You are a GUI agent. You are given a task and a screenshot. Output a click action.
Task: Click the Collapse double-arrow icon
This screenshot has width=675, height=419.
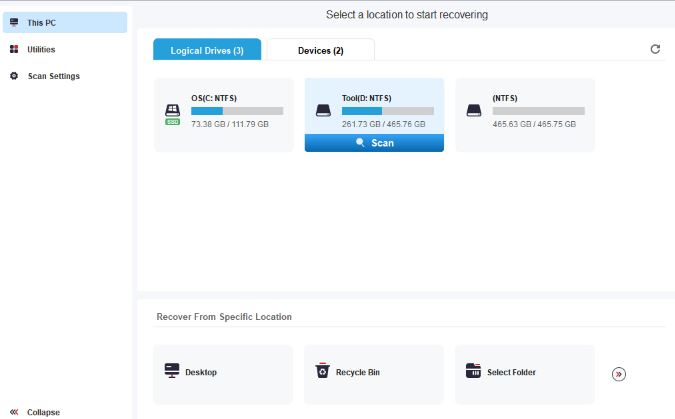pyautogui.click(x=14, y=412)
